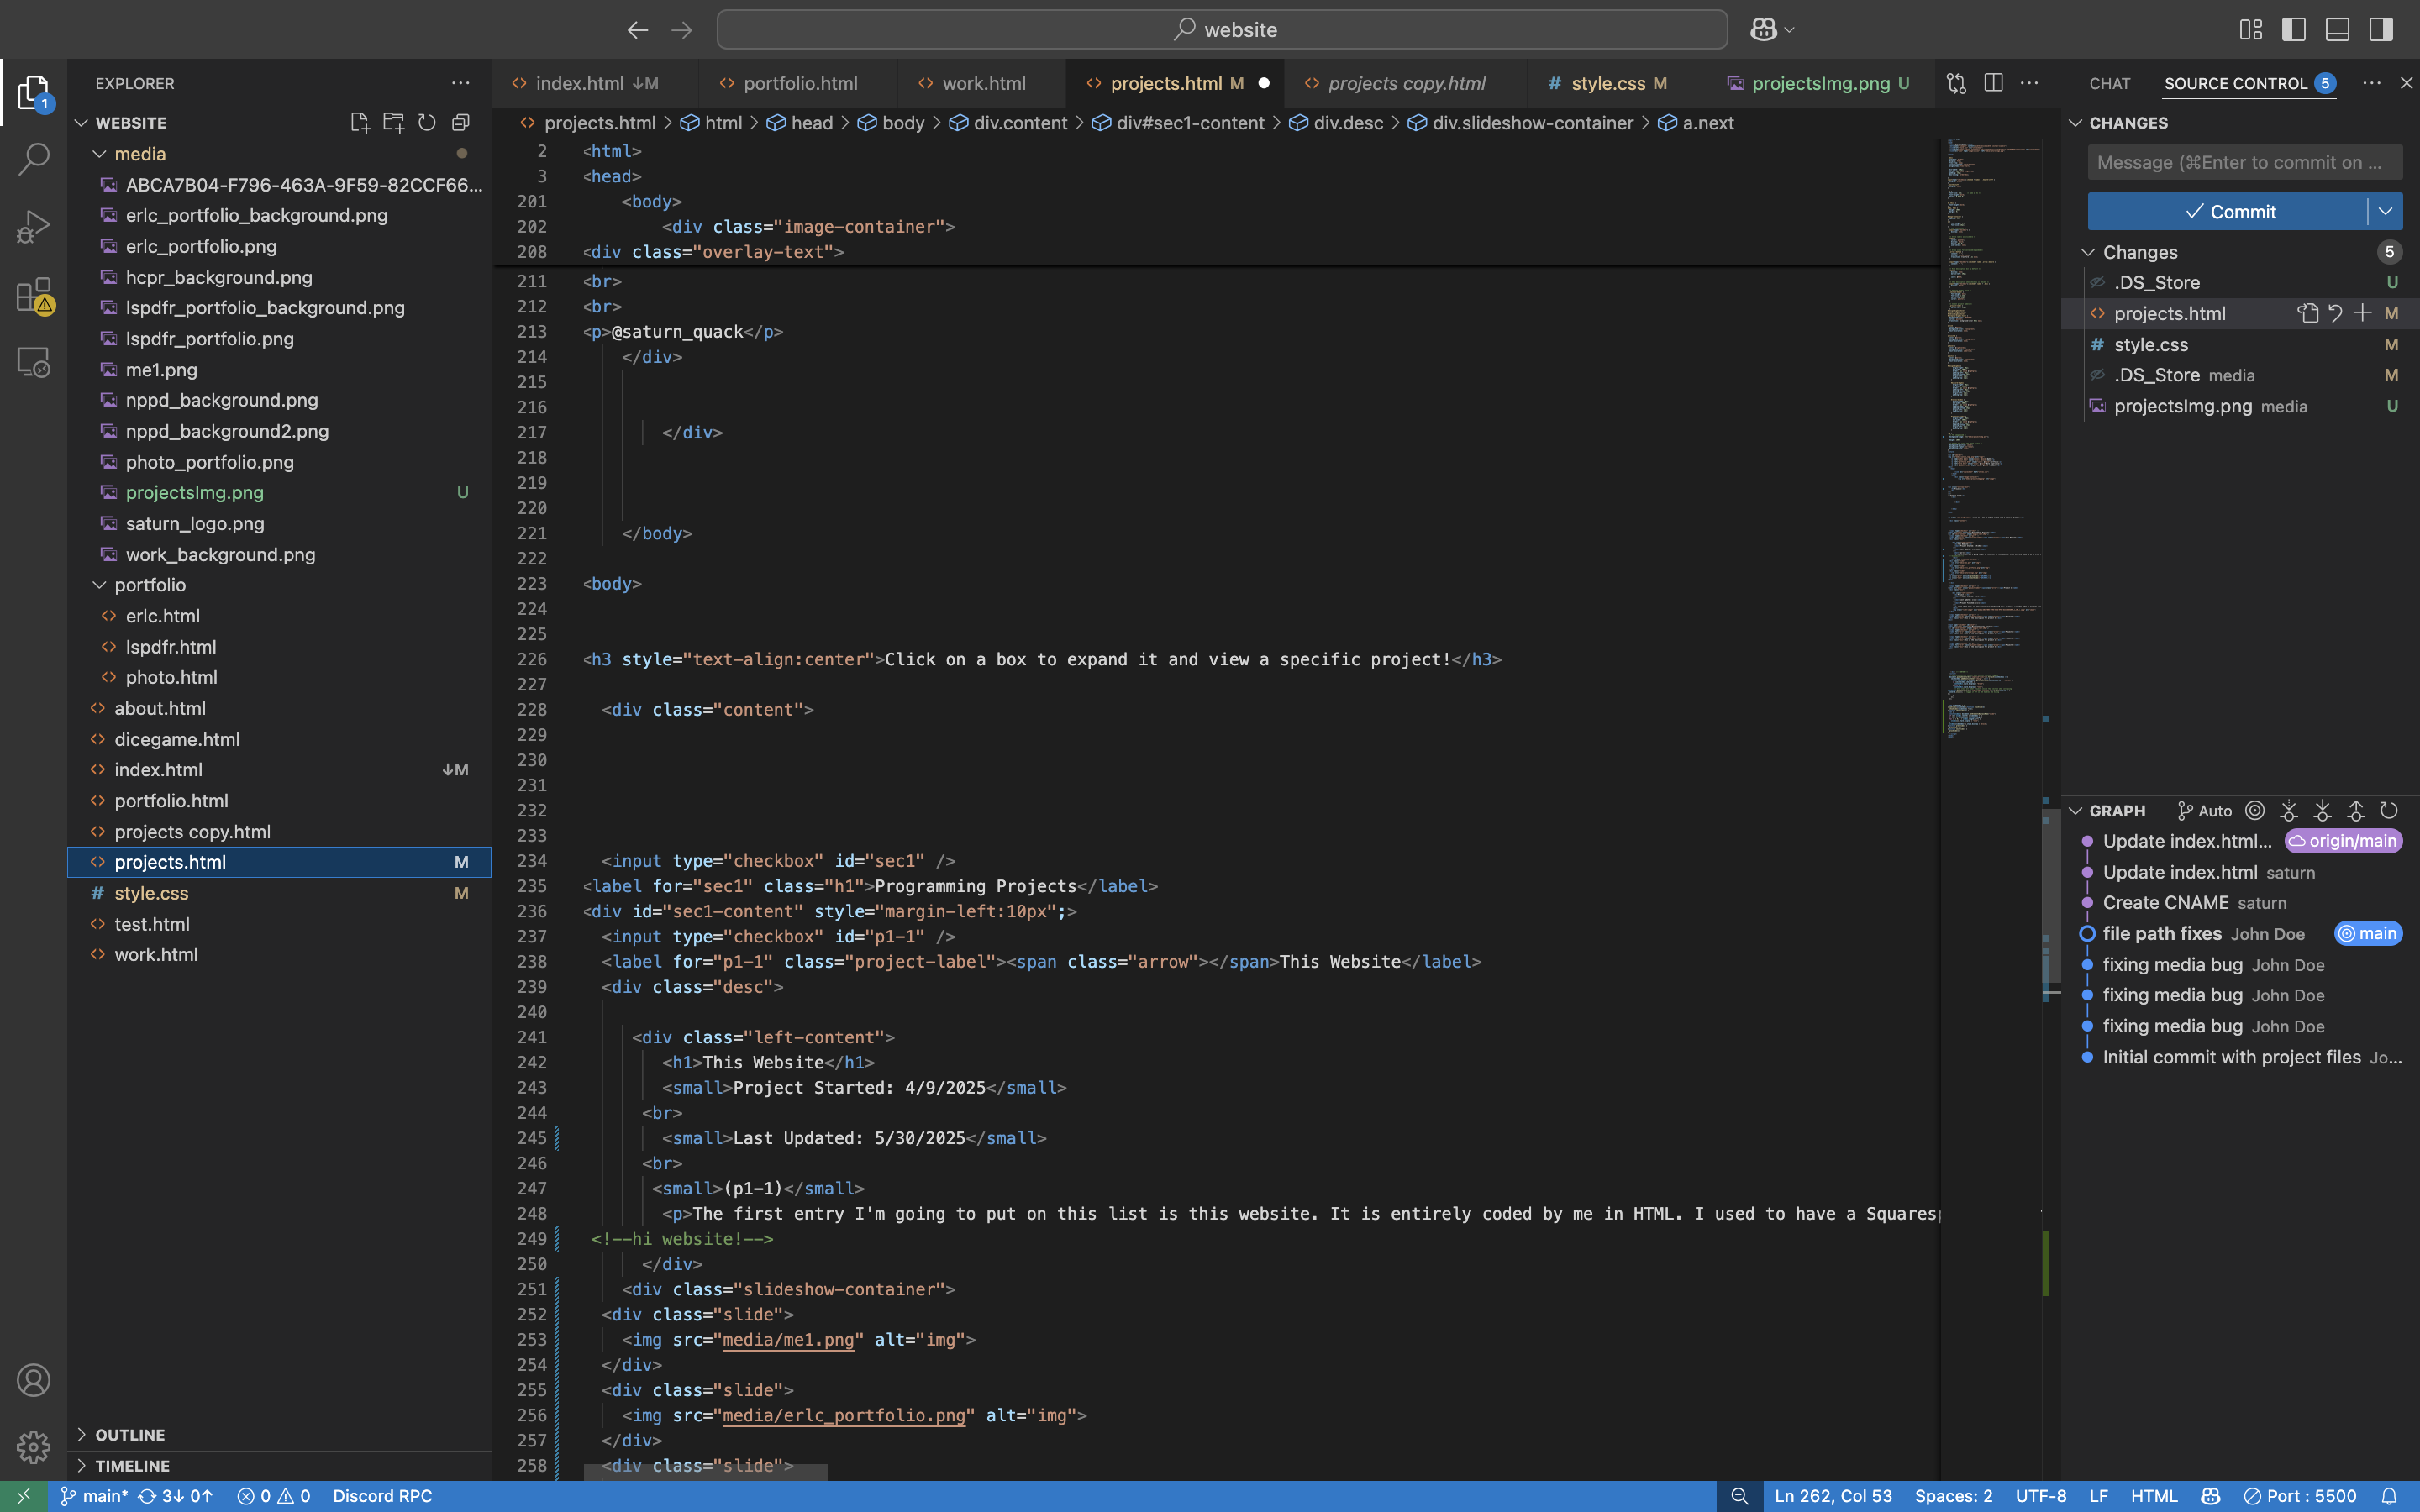Toggle the secondary side bar
This screenshot has height=1512, width=2420.
(2381, 30)
